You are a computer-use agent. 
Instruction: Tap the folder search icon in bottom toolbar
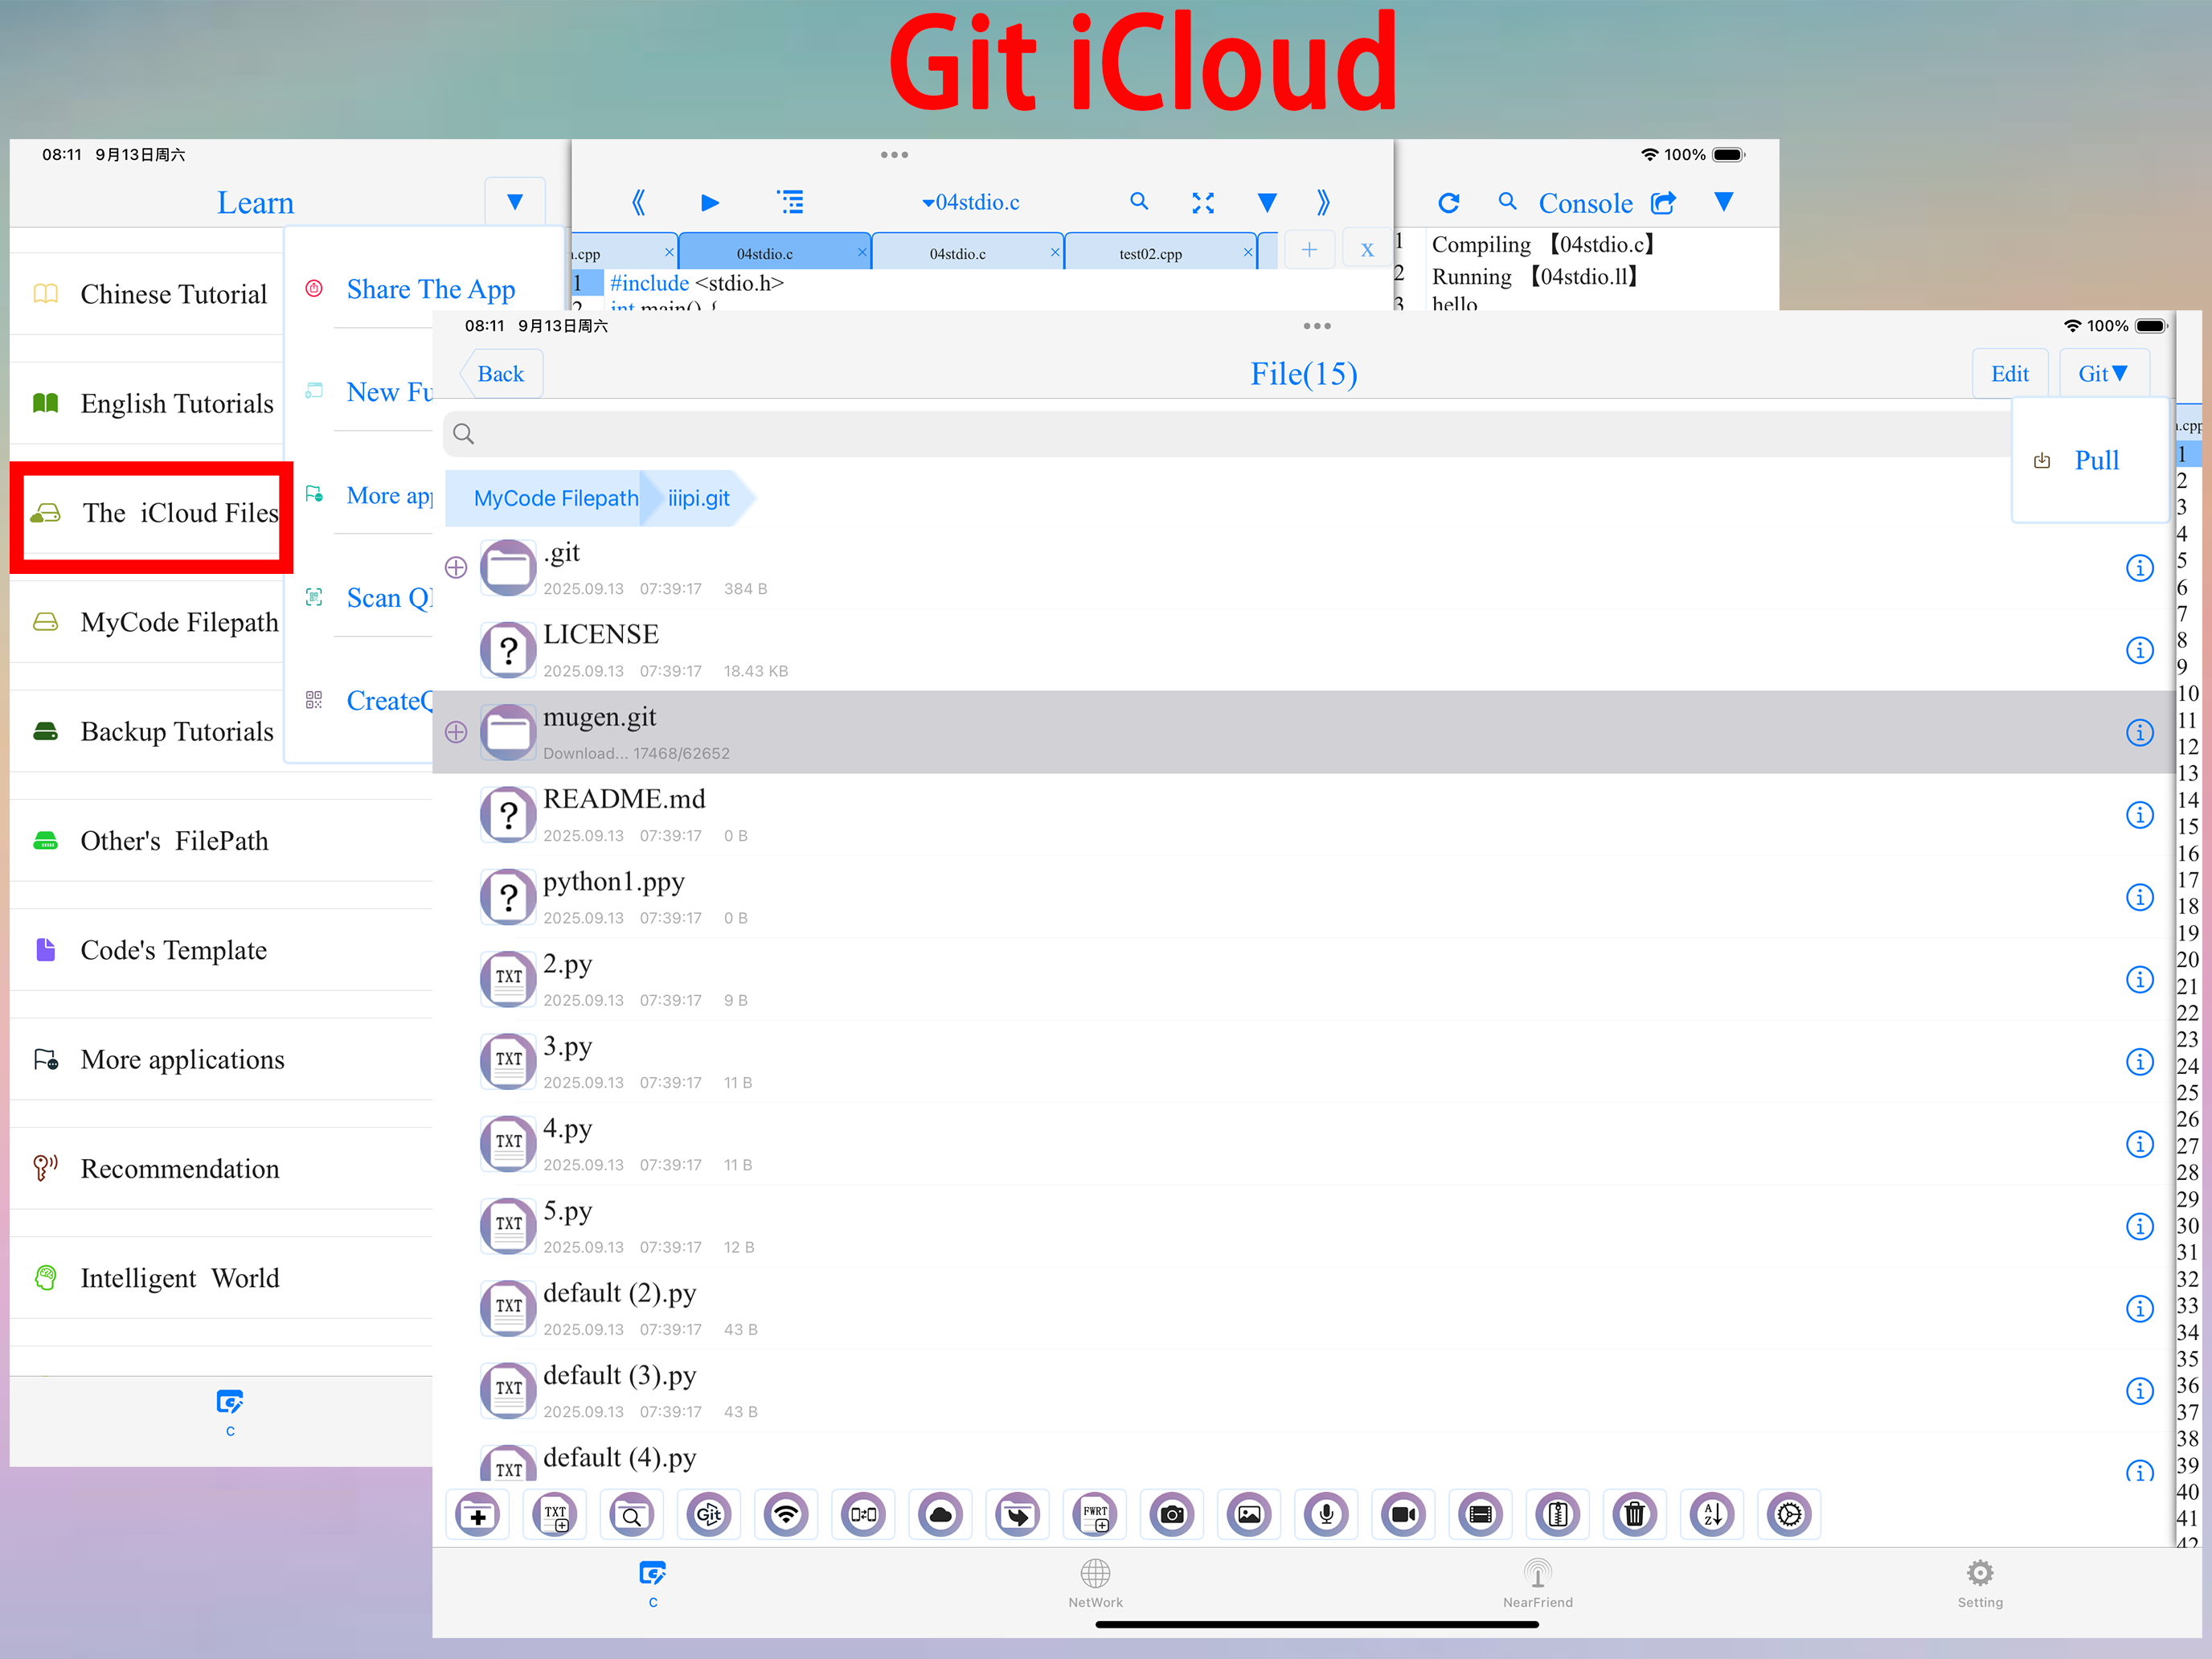point(632,1515)
